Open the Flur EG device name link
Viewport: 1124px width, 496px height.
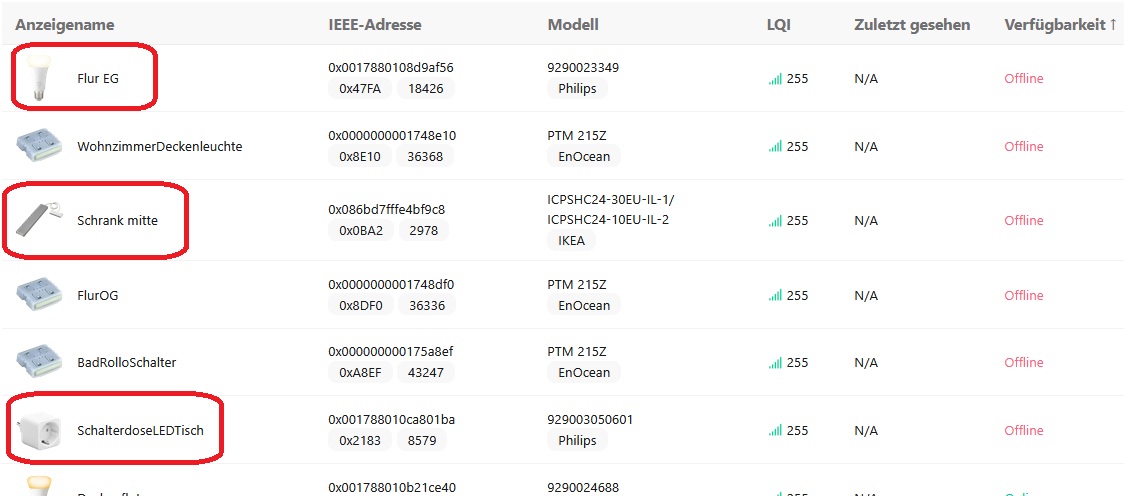pos(98,78)
